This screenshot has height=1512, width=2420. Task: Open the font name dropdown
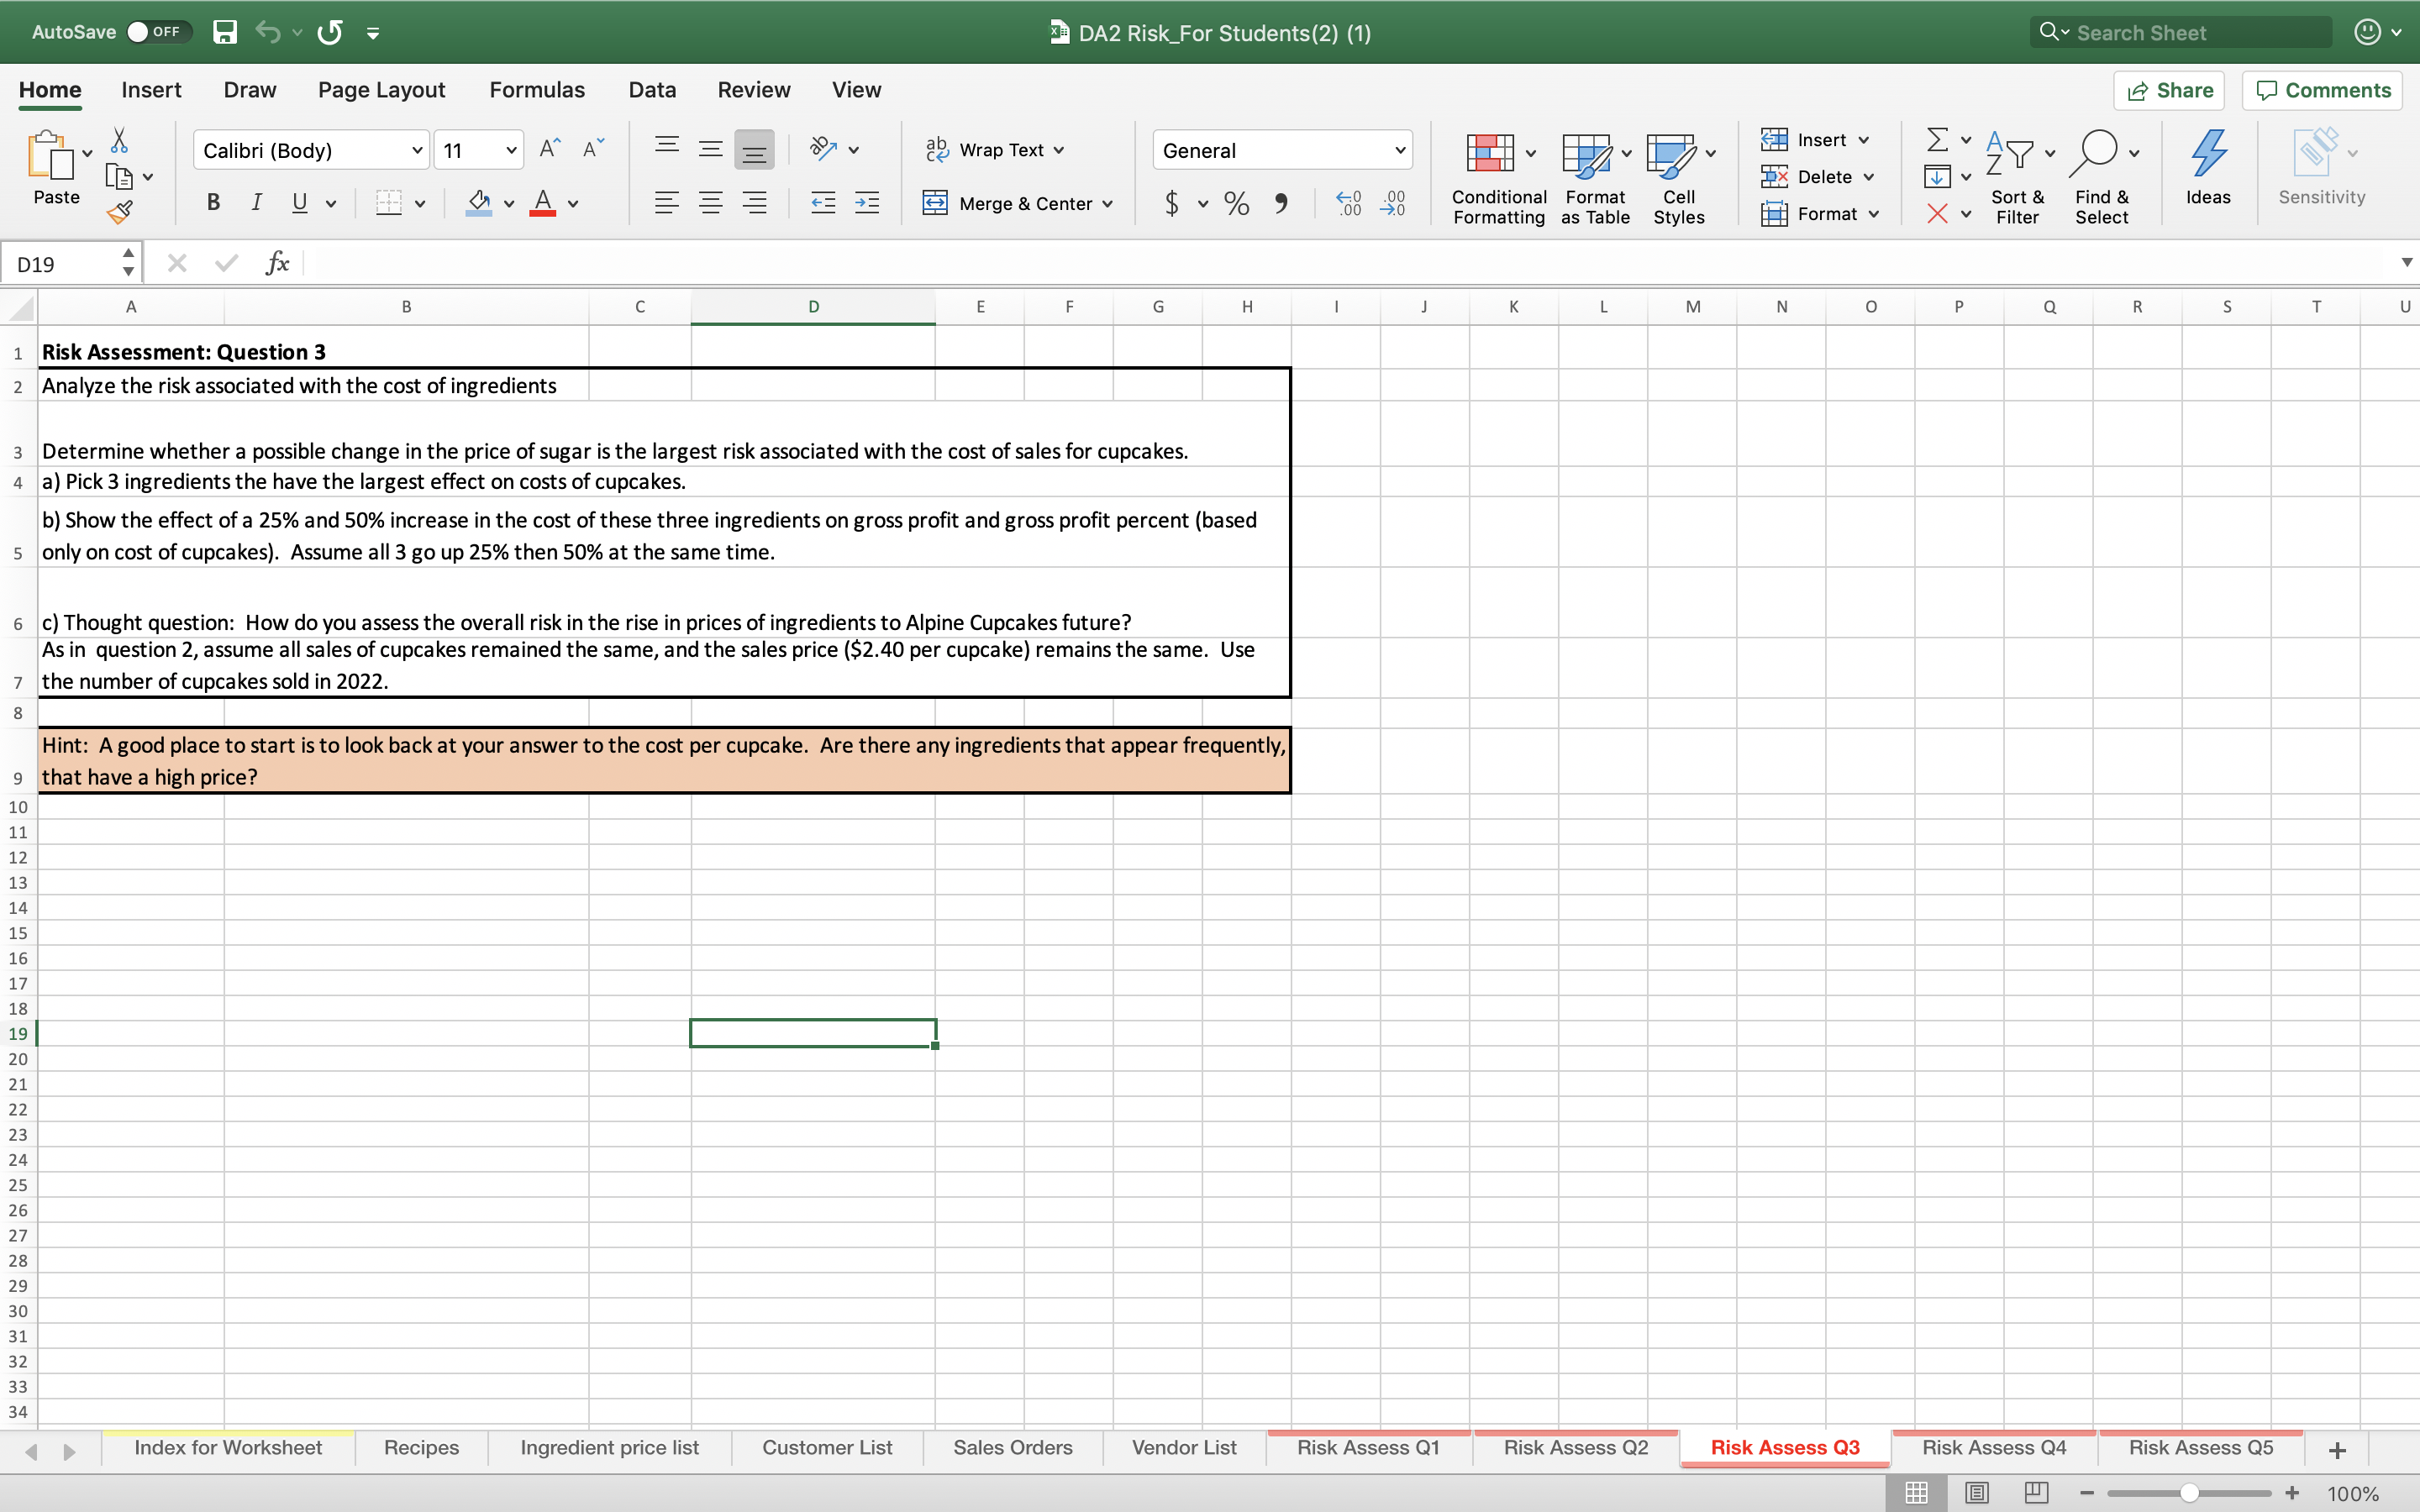417,149
